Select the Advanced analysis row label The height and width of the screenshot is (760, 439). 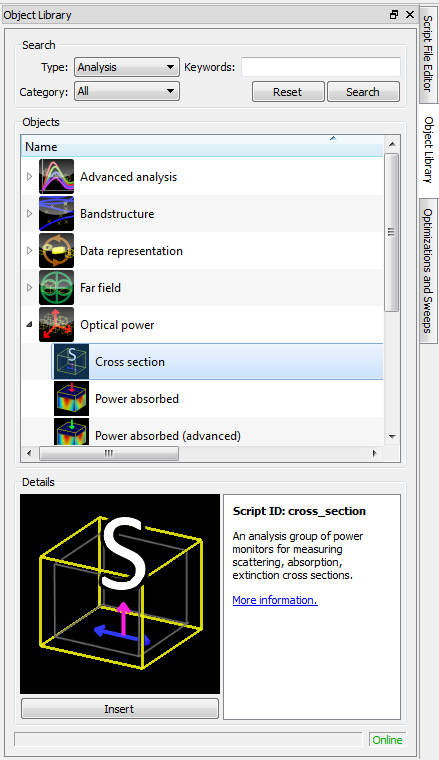128,177
